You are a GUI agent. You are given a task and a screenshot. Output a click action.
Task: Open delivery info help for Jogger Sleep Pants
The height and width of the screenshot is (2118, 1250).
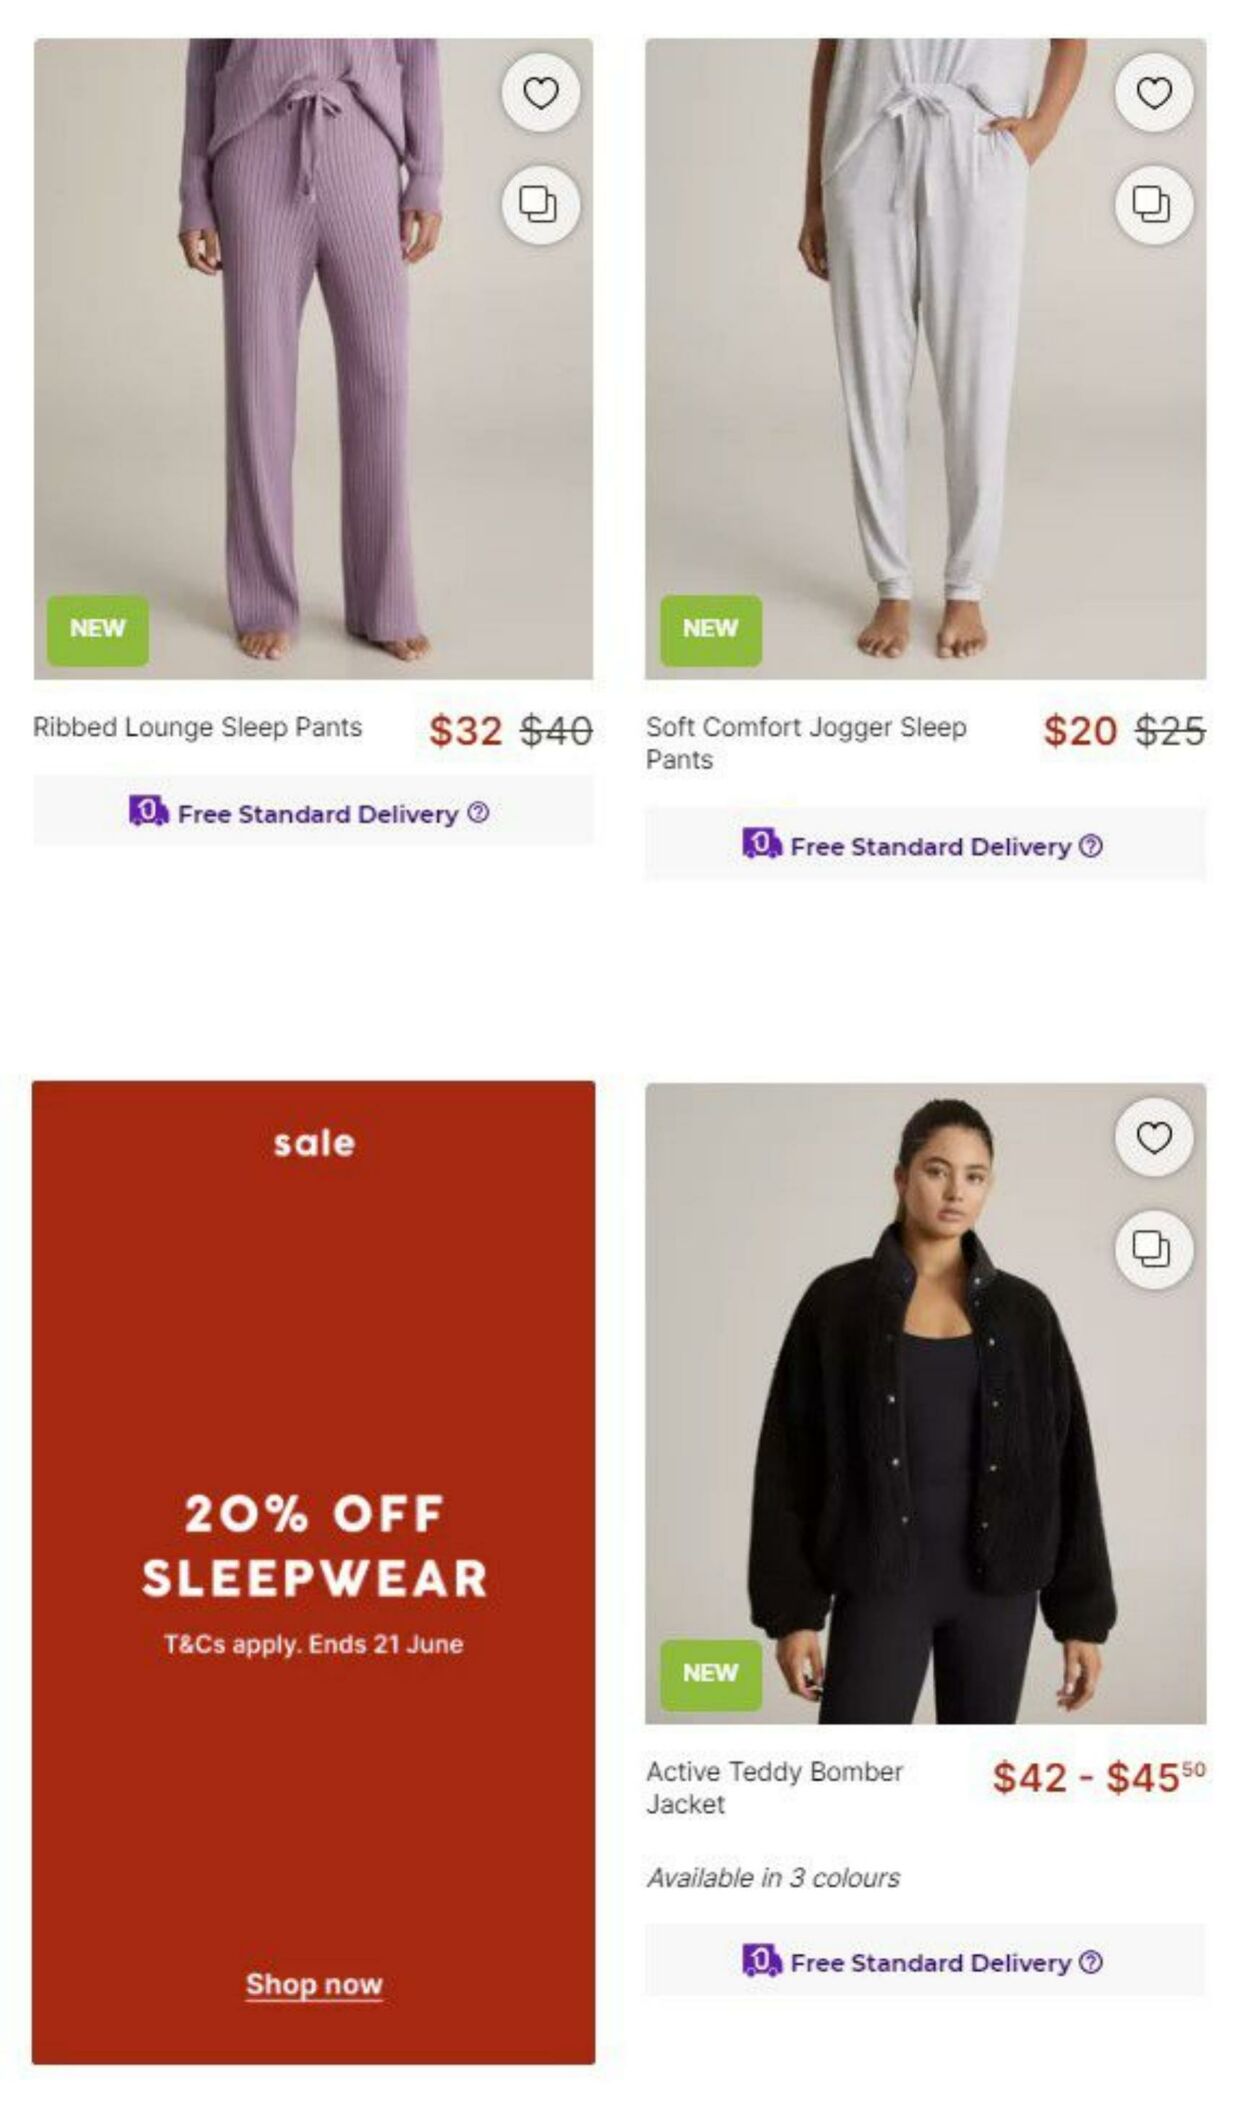tap(1092, 846)
